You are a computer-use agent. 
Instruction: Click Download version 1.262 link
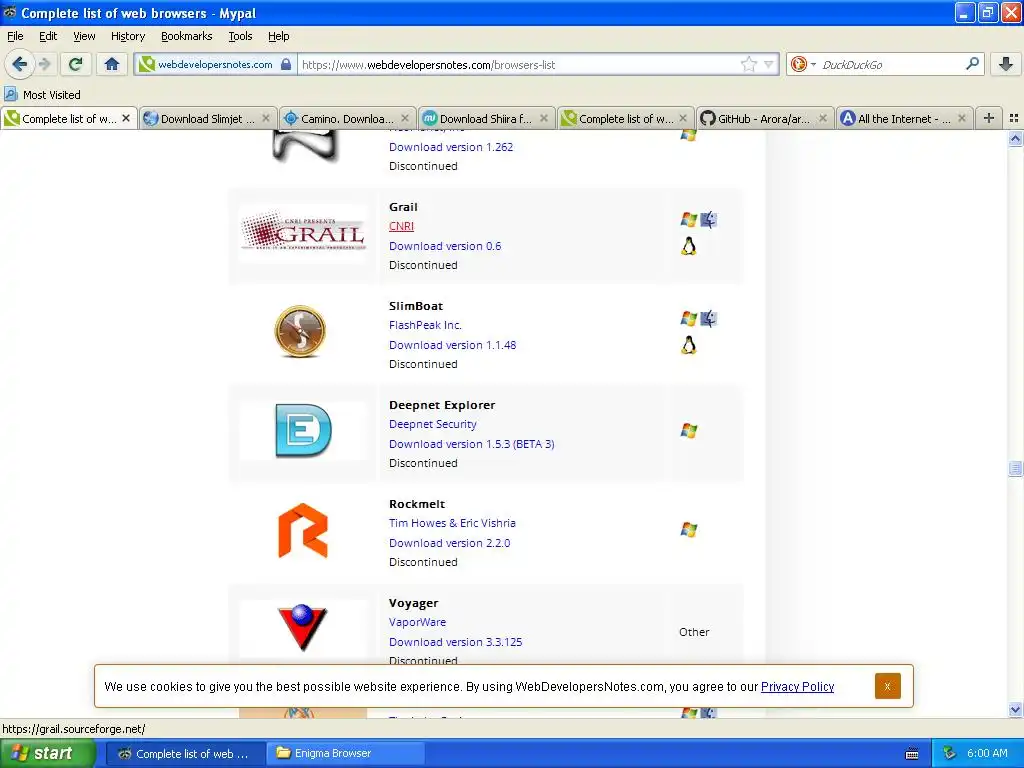coord(451,147)
